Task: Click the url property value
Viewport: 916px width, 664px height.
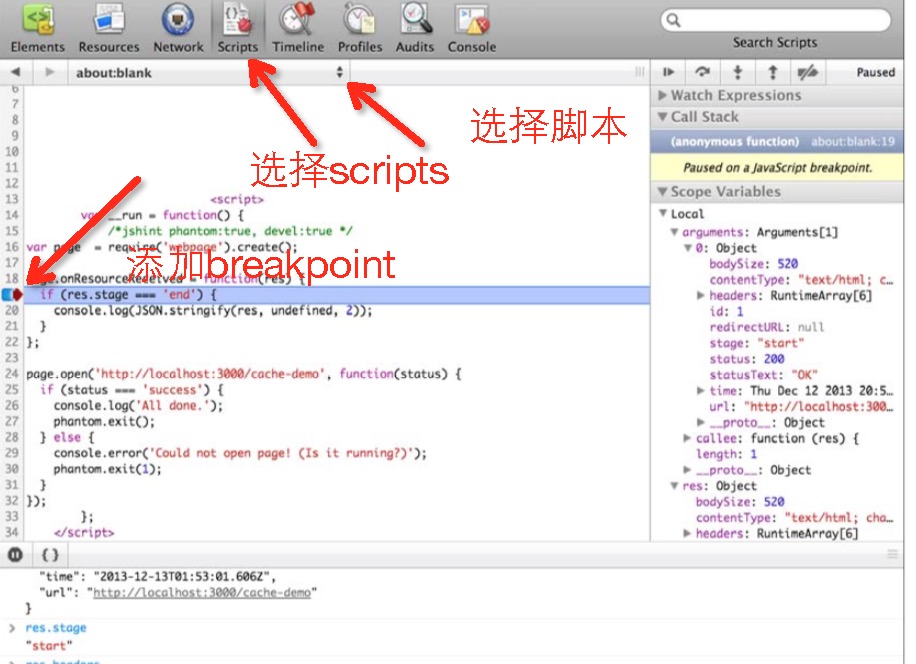Action: pyautogui.click(x=819, y=406)
